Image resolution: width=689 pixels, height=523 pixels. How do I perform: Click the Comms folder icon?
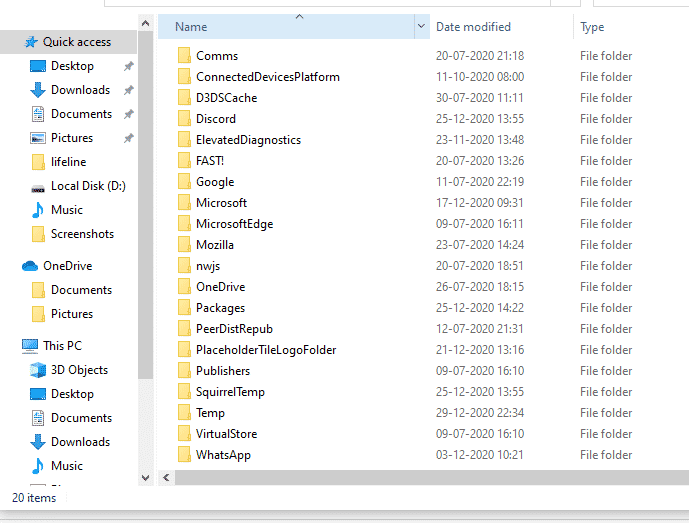[185, 56]
